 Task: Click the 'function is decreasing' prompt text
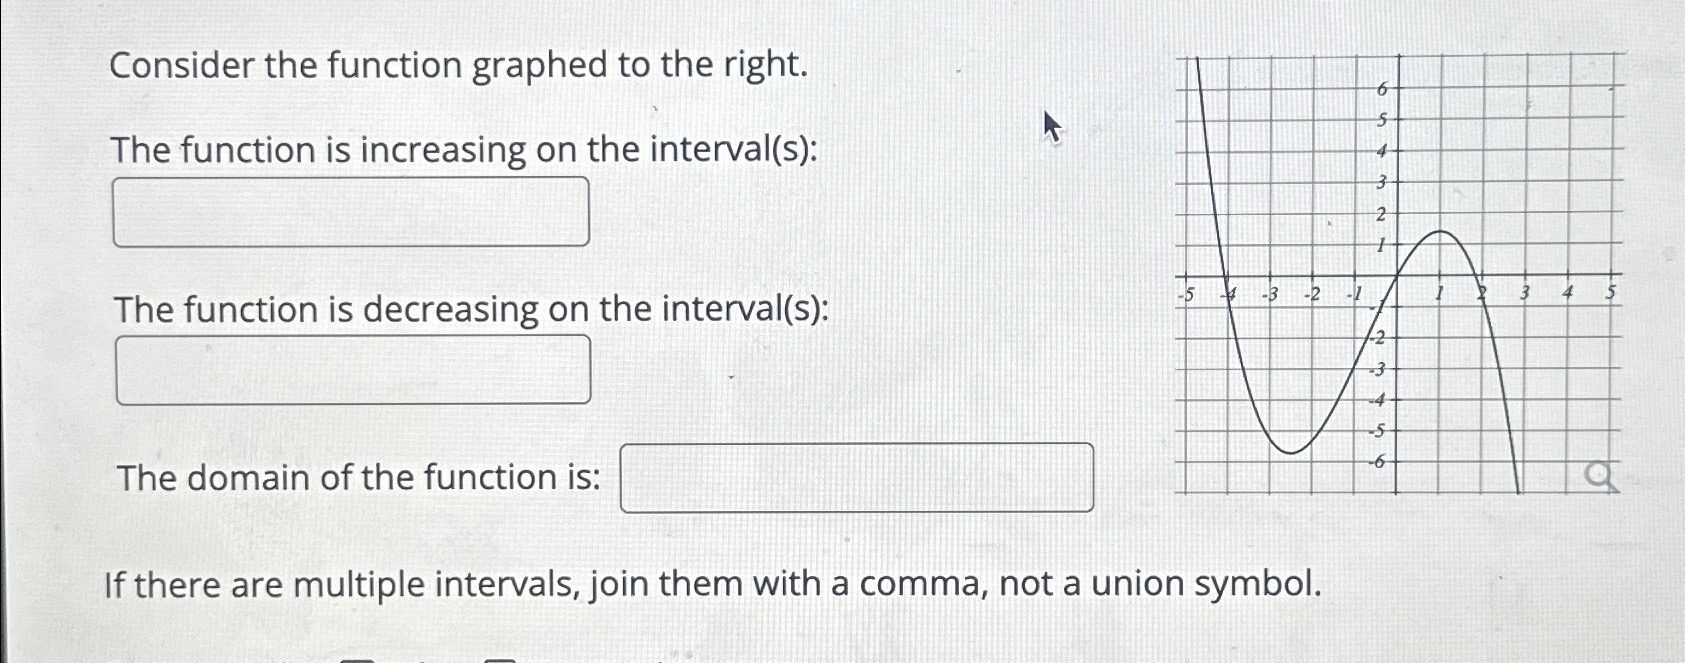click(471, 309)
